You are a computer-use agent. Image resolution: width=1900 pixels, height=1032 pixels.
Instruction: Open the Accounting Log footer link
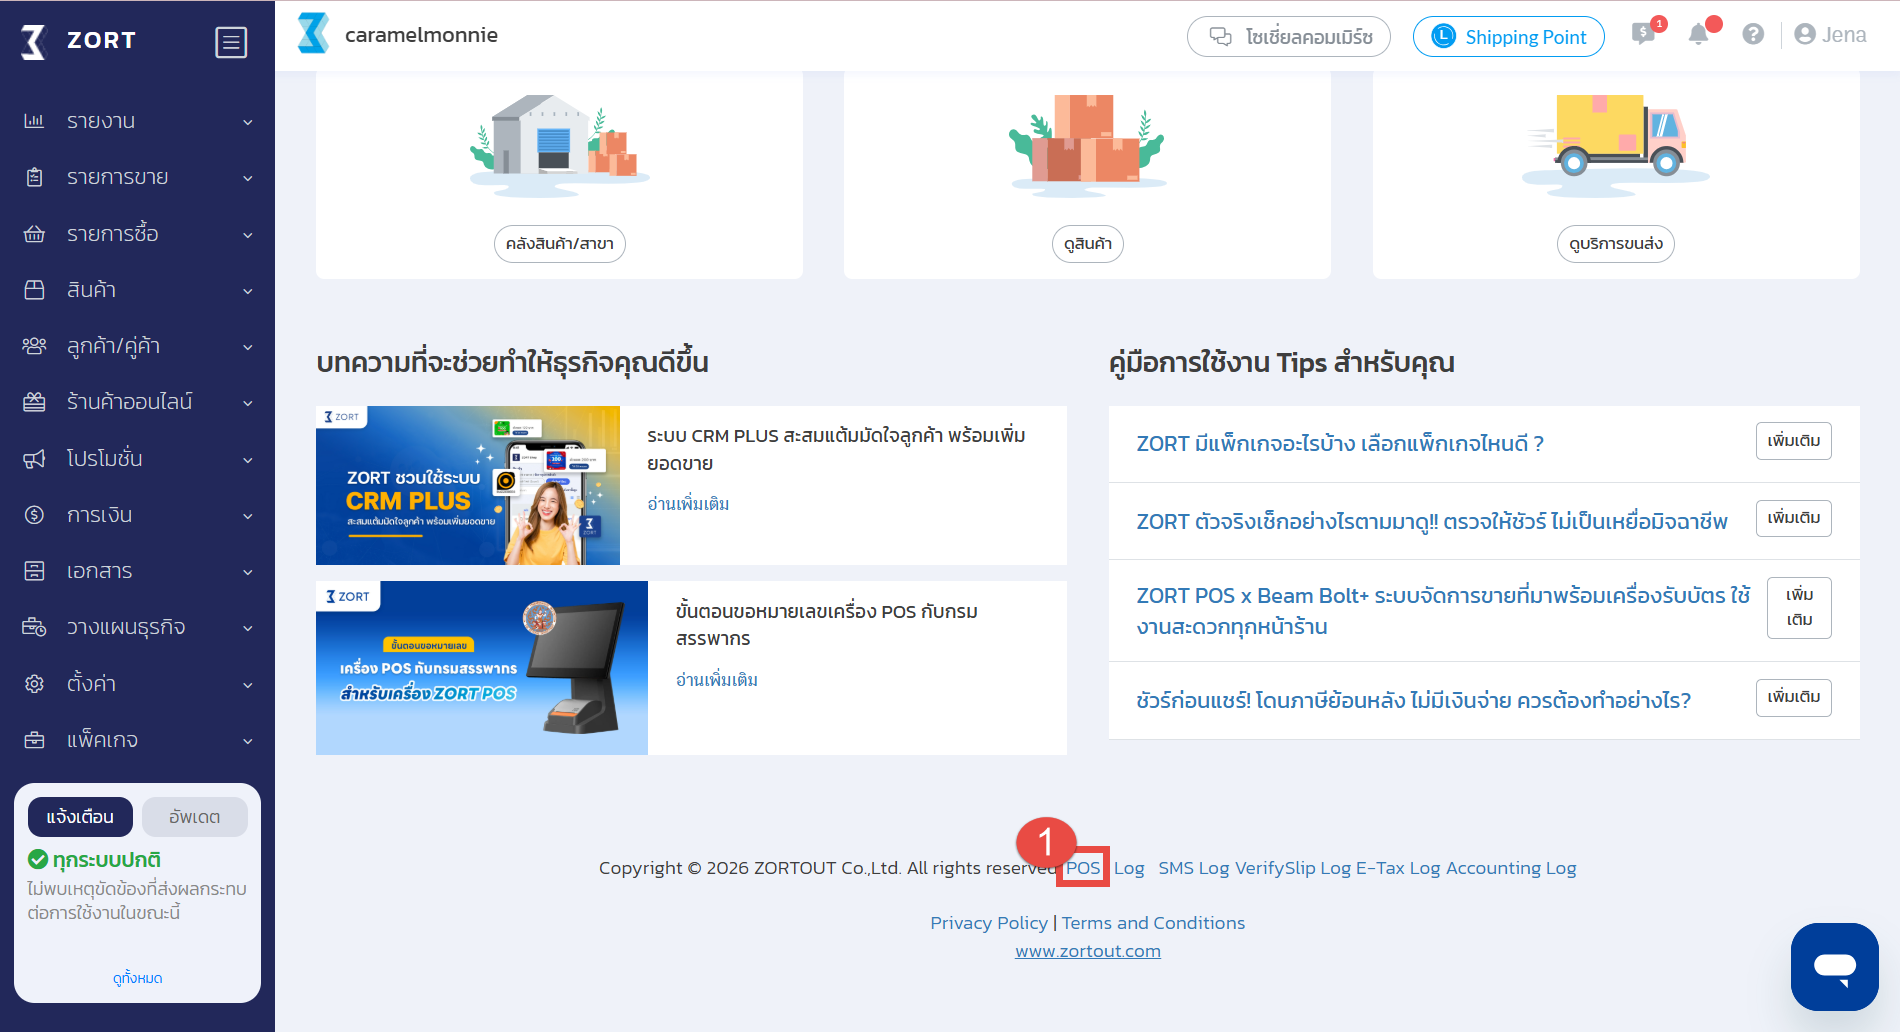tap(1511, 868)
